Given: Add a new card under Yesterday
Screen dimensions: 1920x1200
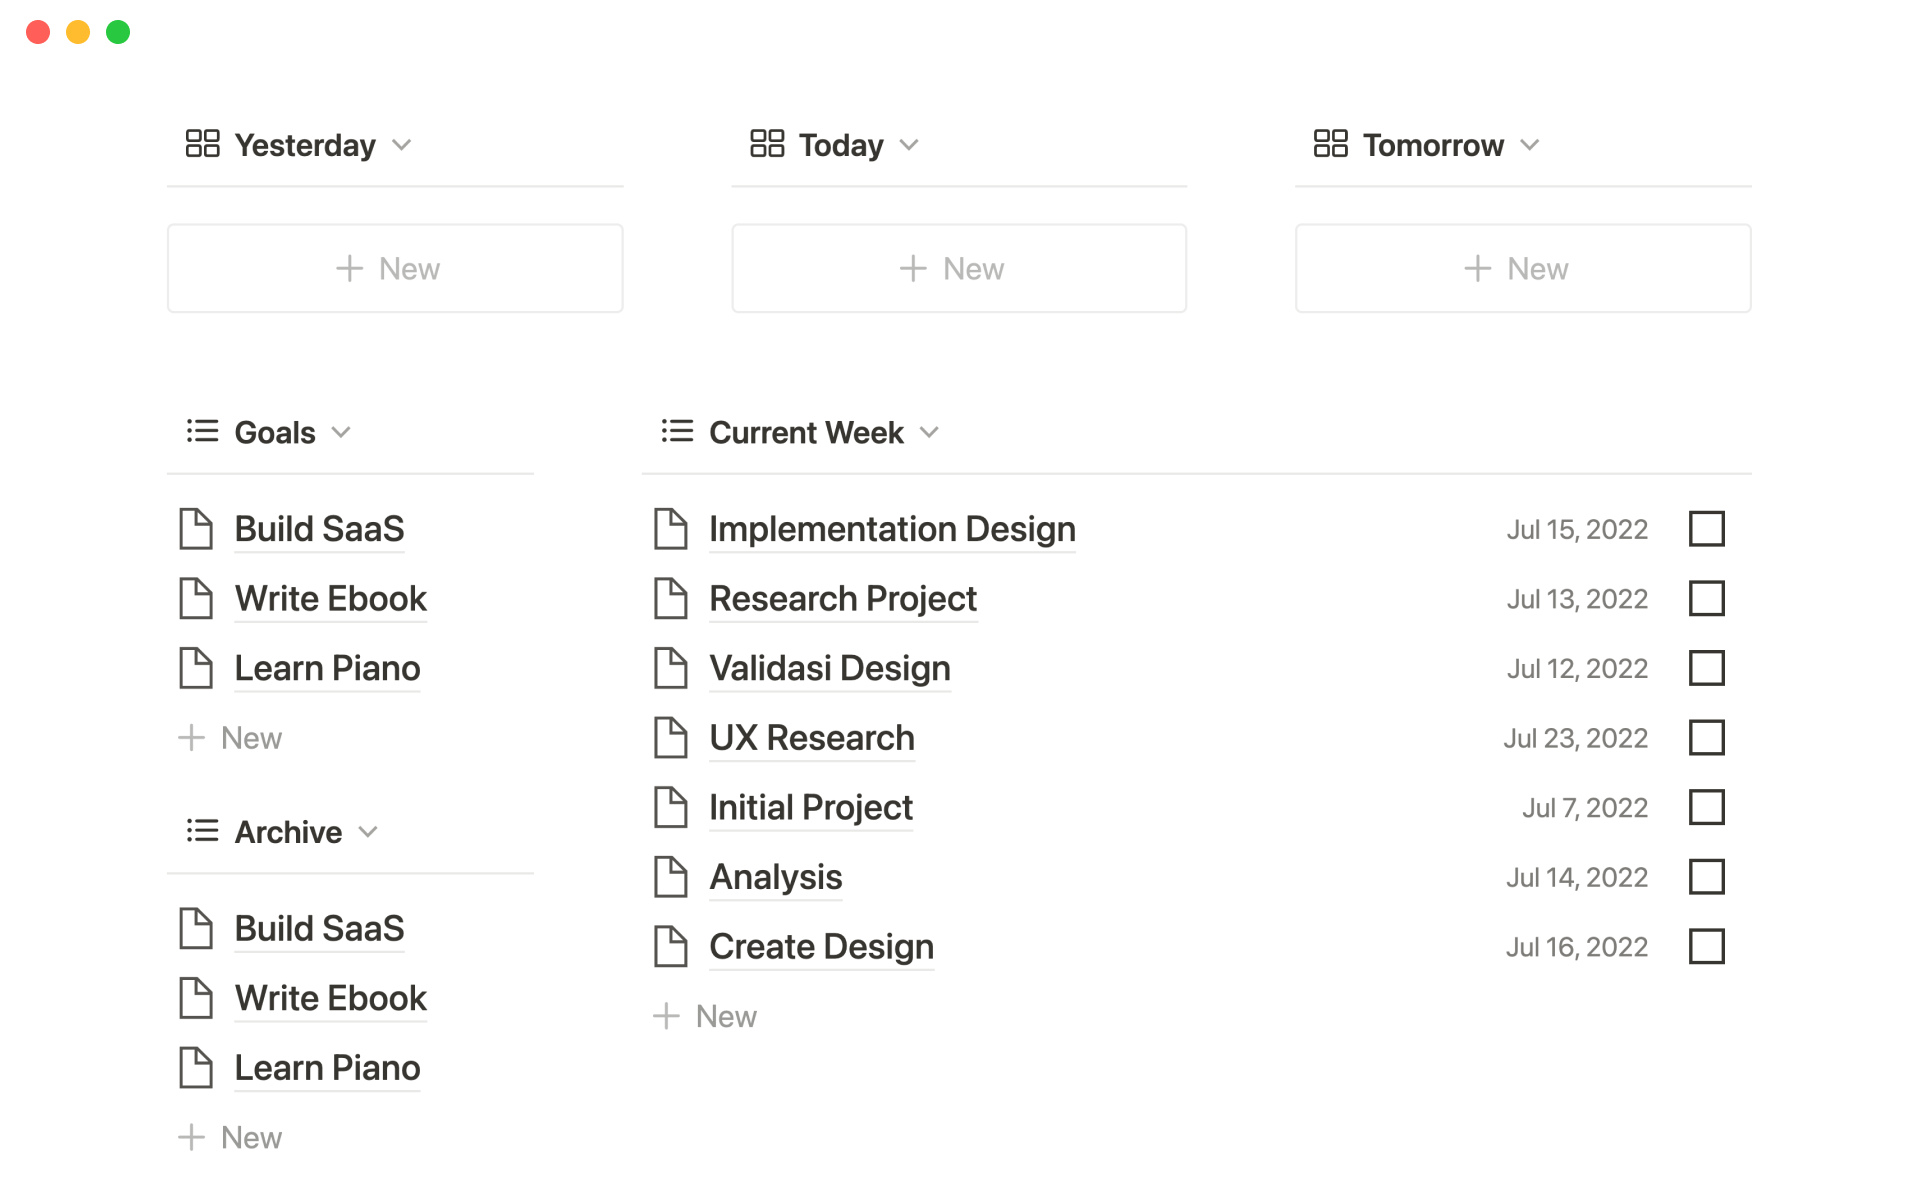Looking at the screenshot, I should (395, 268).
